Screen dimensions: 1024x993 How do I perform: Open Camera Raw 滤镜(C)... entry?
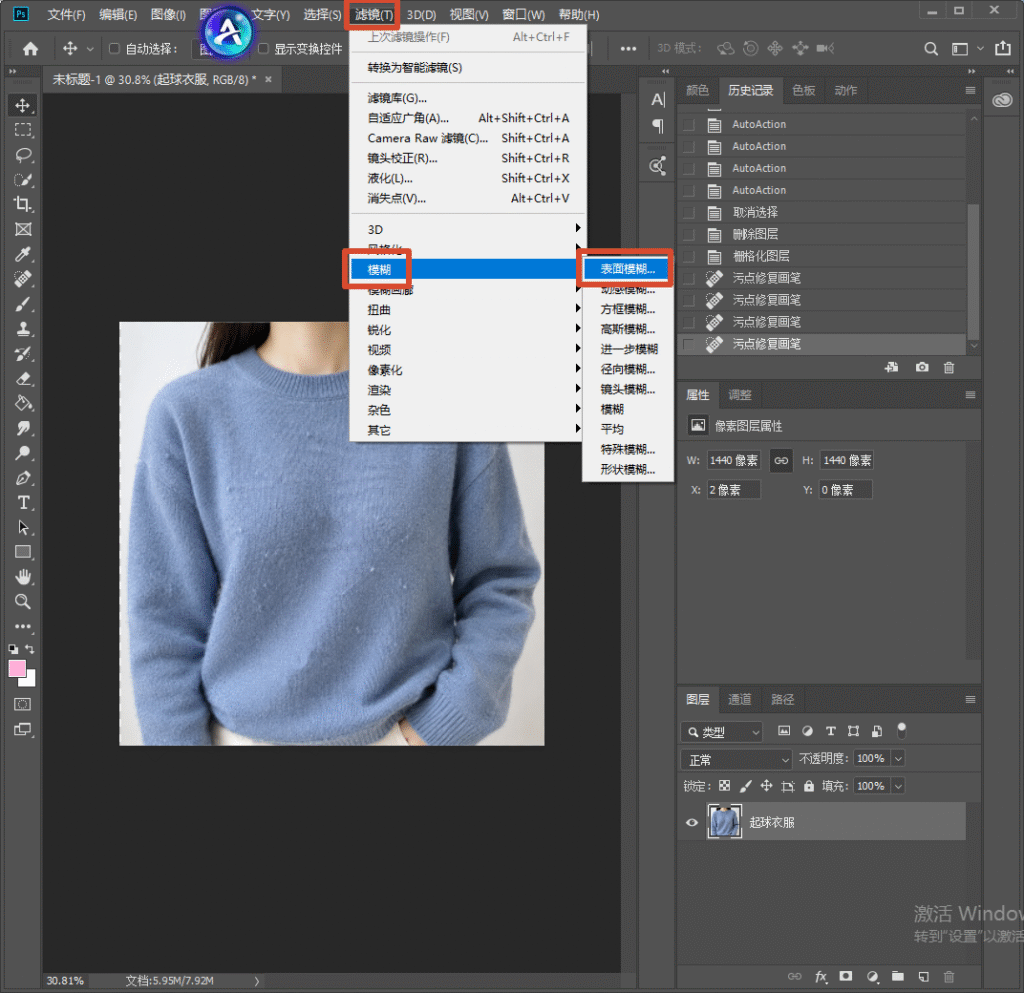(x=468, y=138)
